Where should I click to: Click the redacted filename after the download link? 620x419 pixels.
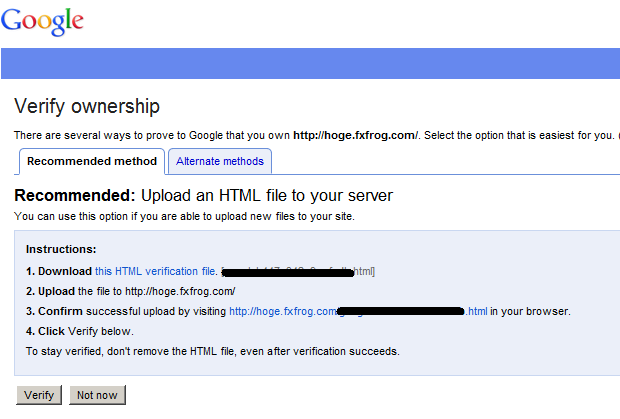[298, 271]
